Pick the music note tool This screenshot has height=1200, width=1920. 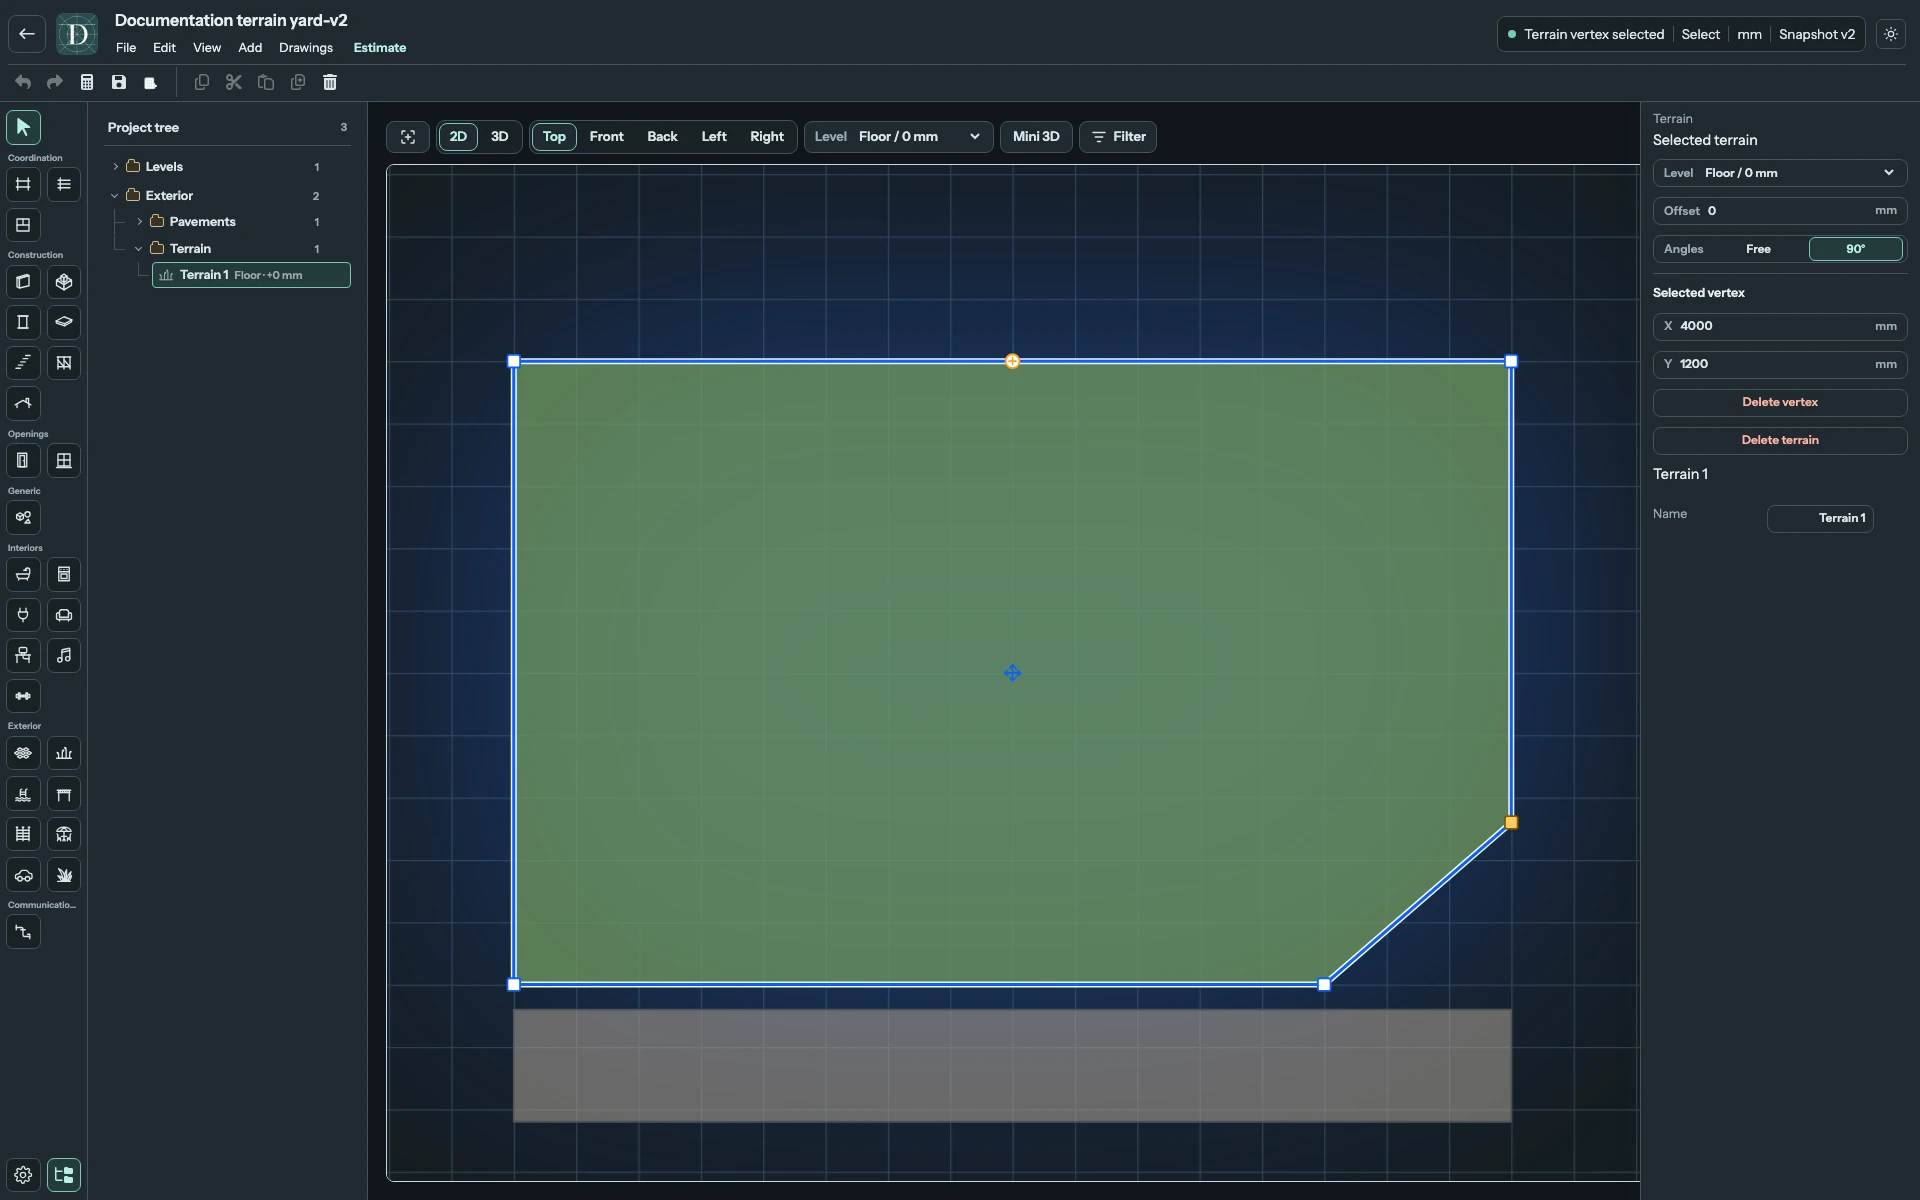pyautogui.click(x=64, y=656)
